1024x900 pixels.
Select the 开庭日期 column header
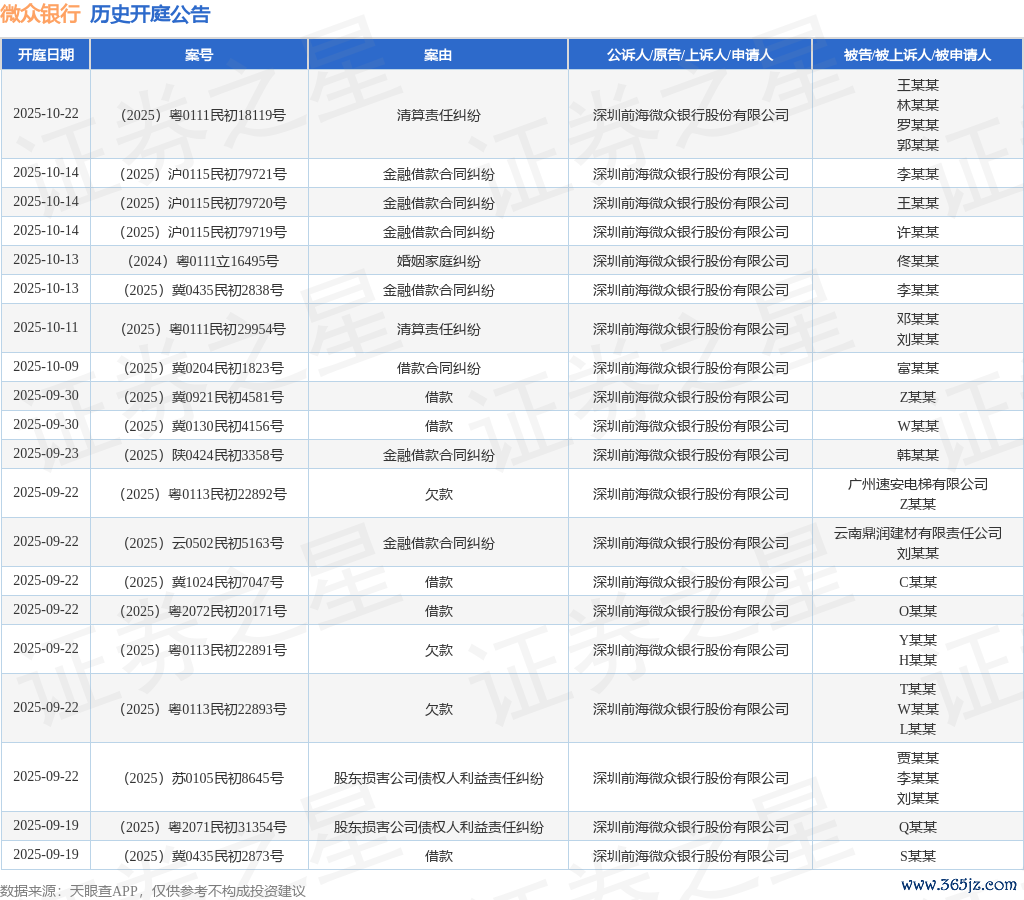45,55
